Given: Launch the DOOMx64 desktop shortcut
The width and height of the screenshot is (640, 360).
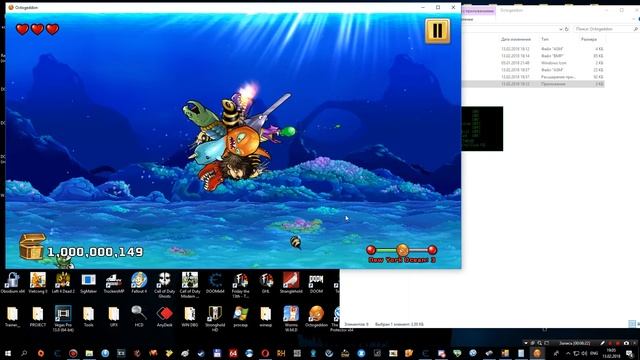Looking at the screenshot, I should pos(215,283).
